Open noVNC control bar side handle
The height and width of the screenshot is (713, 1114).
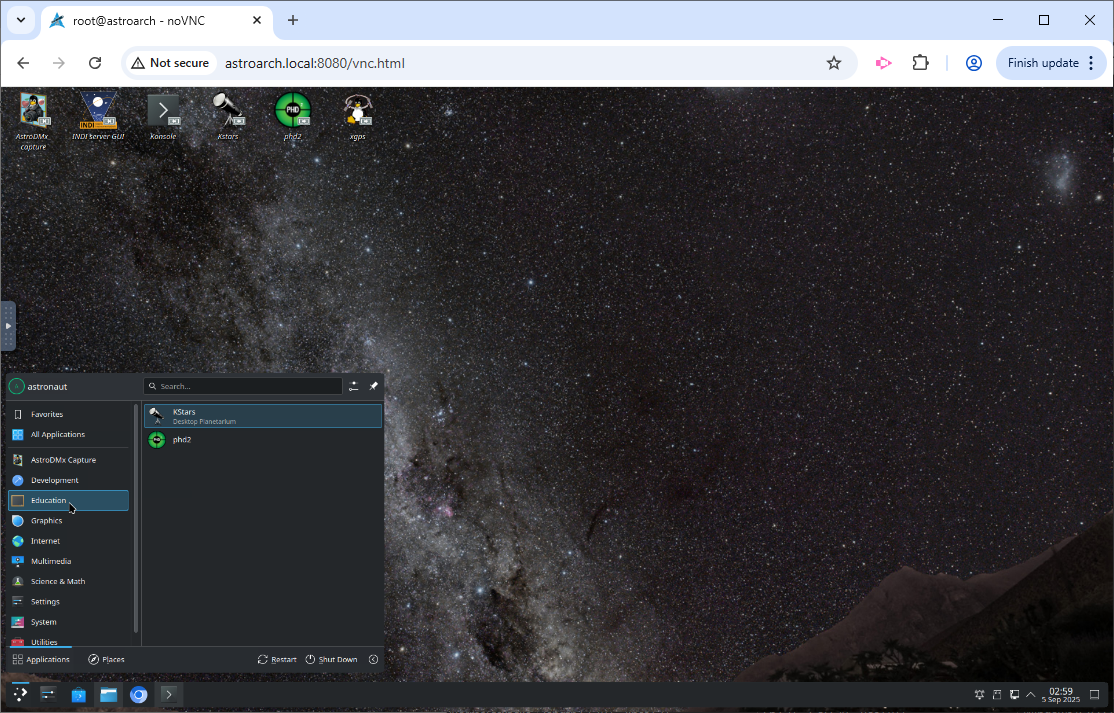point(8,326)
